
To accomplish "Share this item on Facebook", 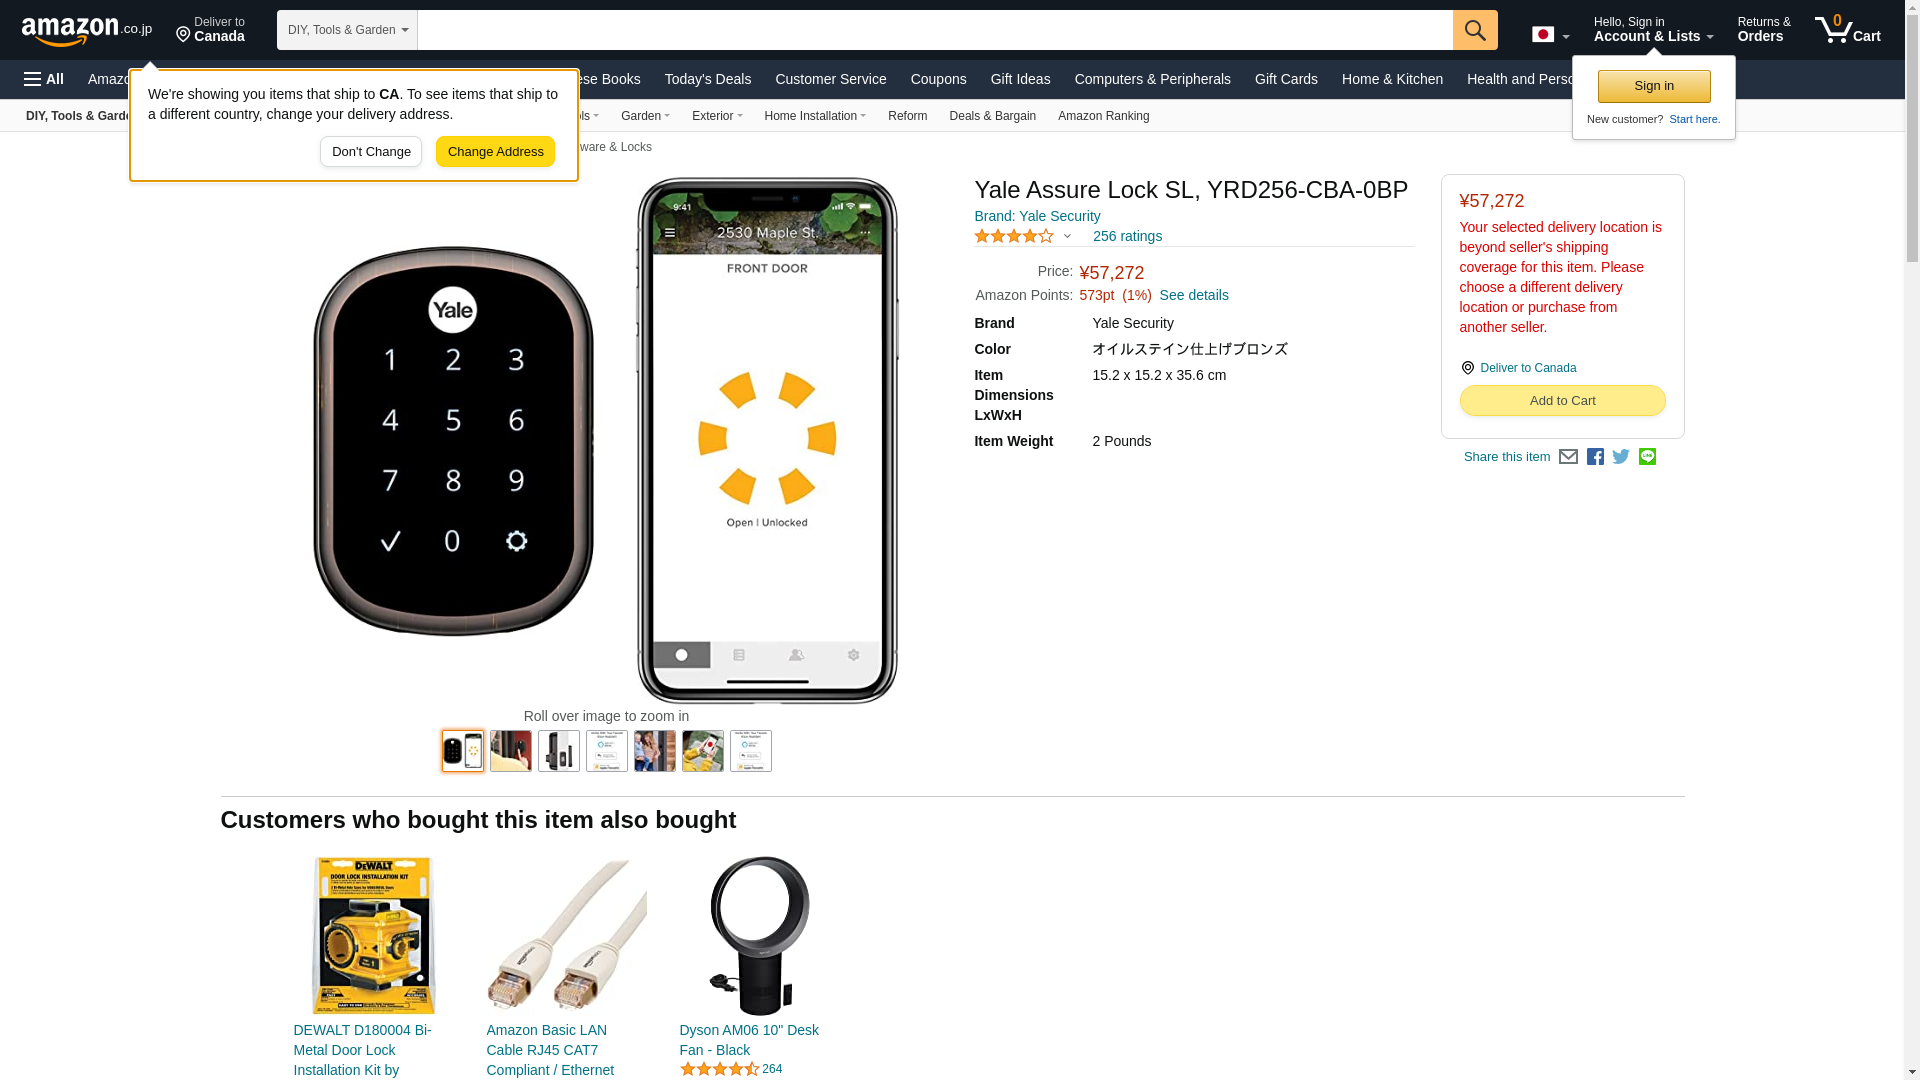I will tap(1595, 457).
